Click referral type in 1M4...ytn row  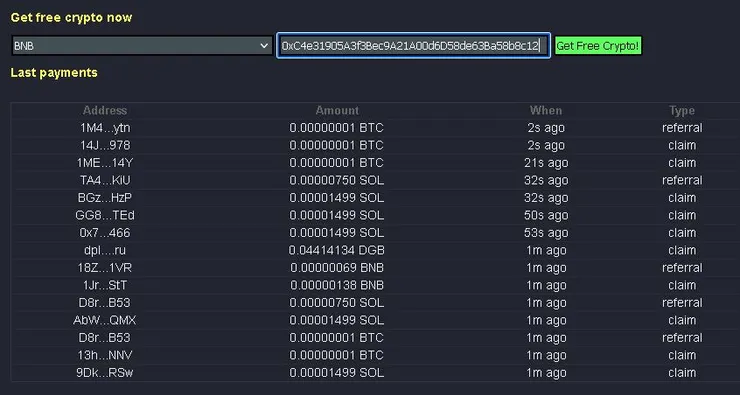(682, 128)
